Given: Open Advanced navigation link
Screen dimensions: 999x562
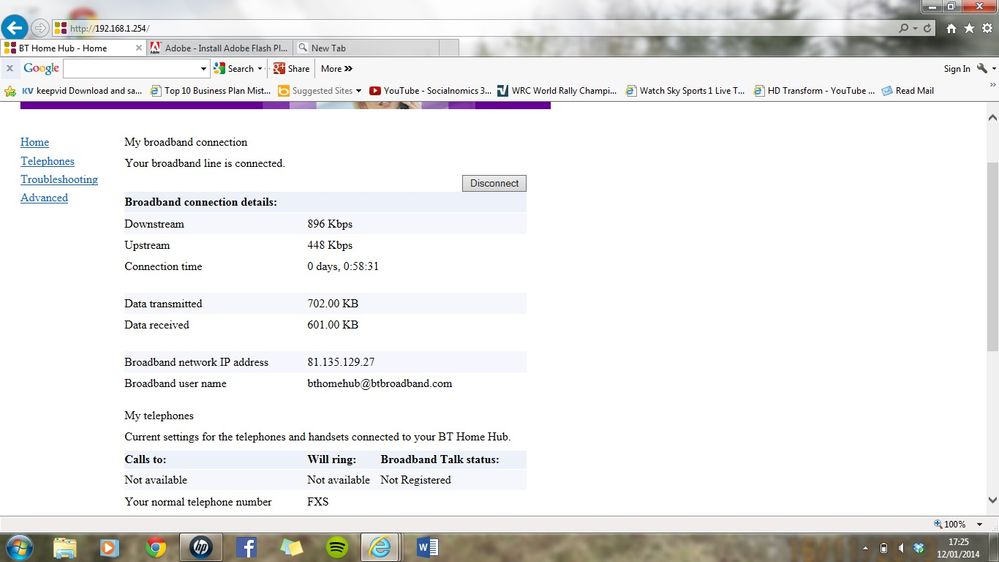Looking at the screenshot, I should click(44, 198).
